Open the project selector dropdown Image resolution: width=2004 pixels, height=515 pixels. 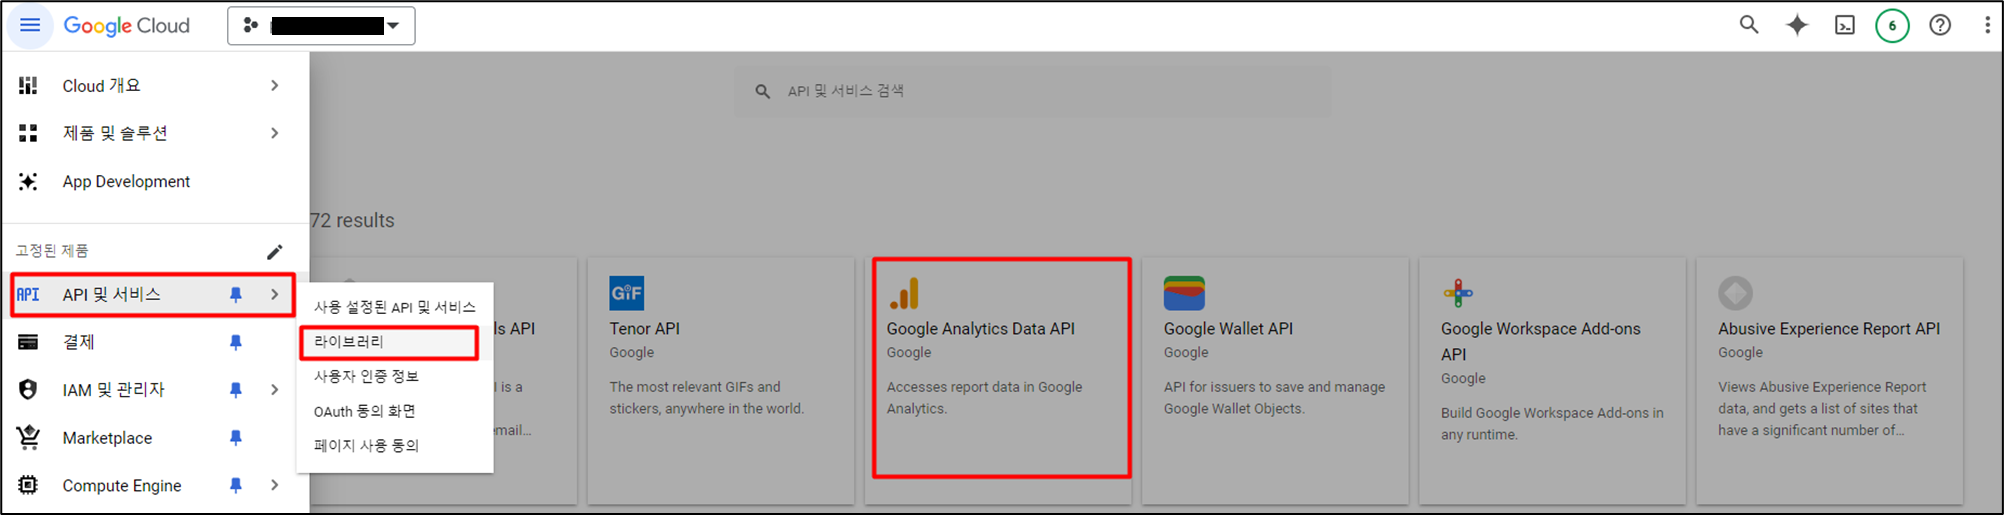pos(321,26)
